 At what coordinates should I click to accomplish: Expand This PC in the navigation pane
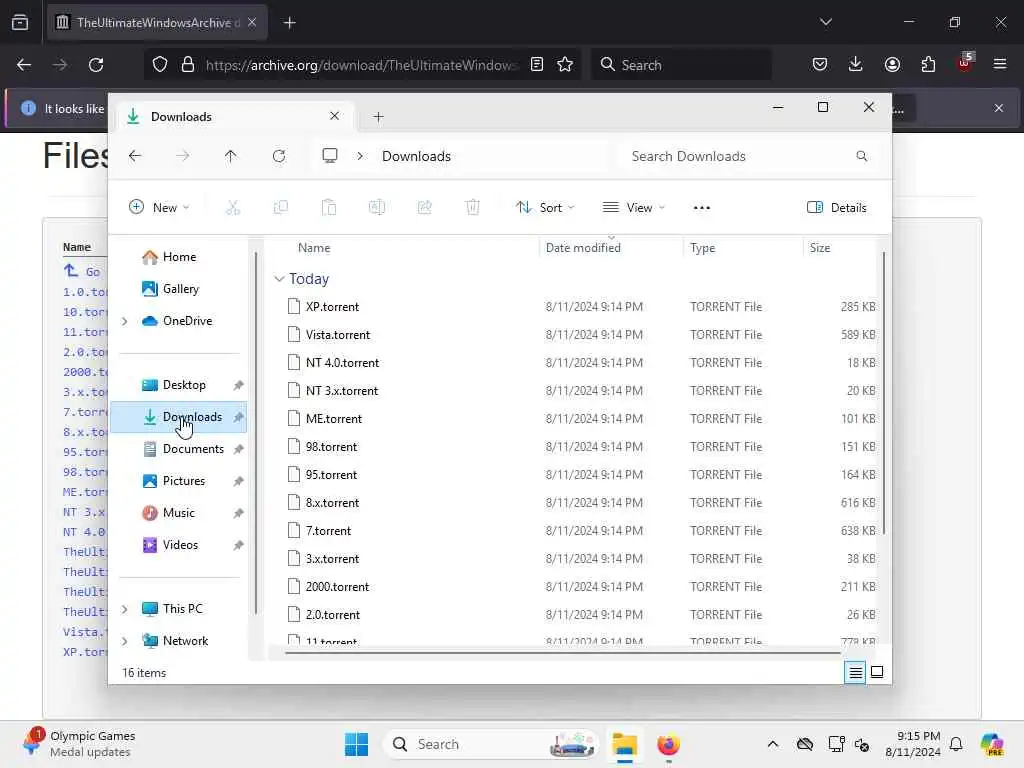pyautogui.click(x=124, y=609)
